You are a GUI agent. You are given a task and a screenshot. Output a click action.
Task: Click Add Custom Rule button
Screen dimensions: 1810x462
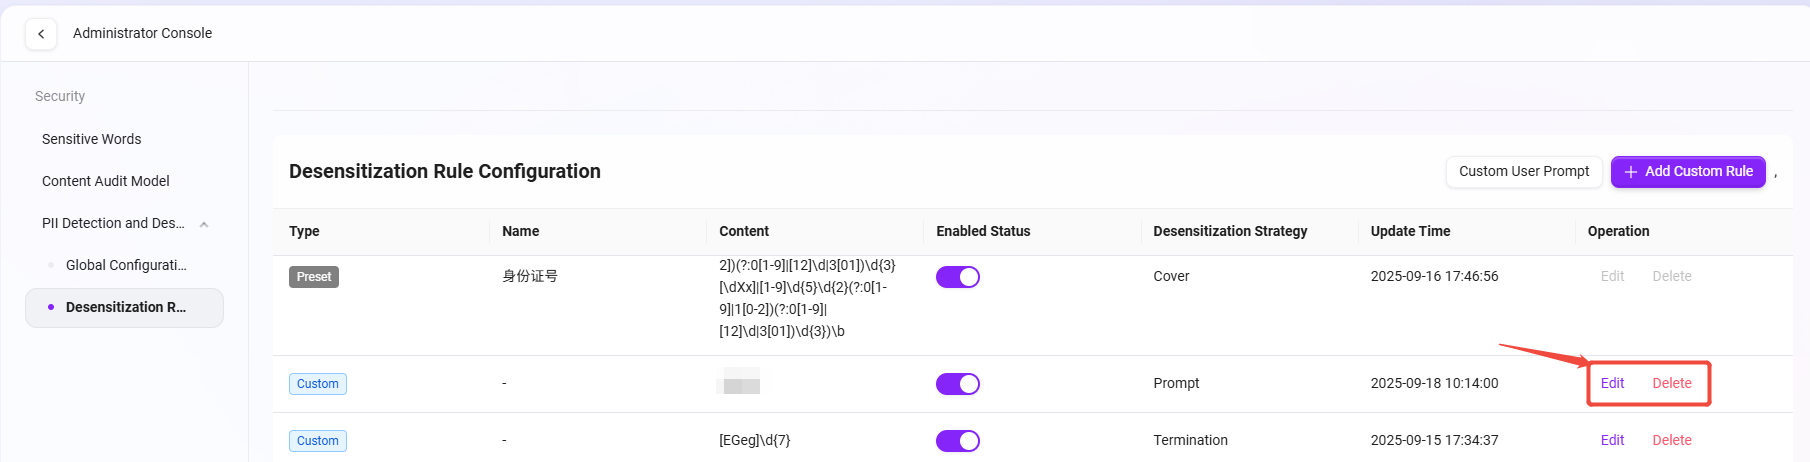1688,171
